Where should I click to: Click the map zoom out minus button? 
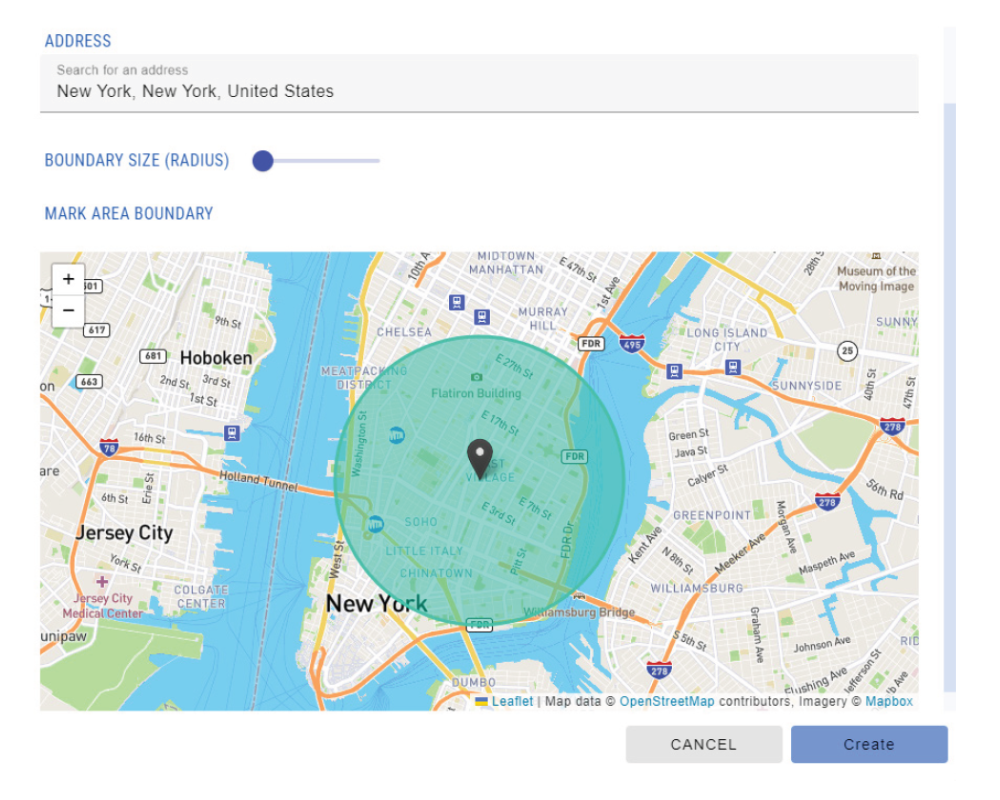click(68, 311)
